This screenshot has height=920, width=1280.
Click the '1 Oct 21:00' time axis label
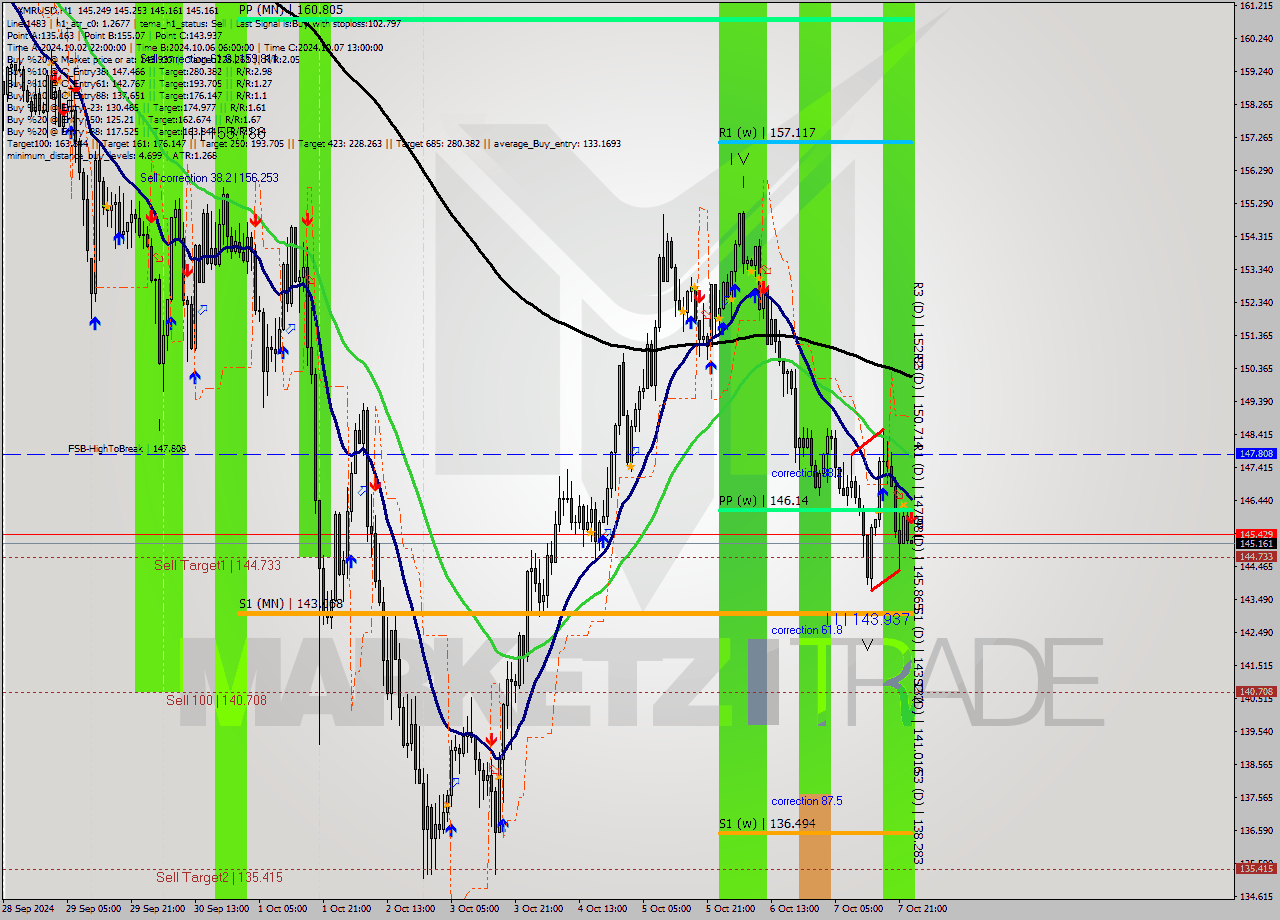coord(346,909)
